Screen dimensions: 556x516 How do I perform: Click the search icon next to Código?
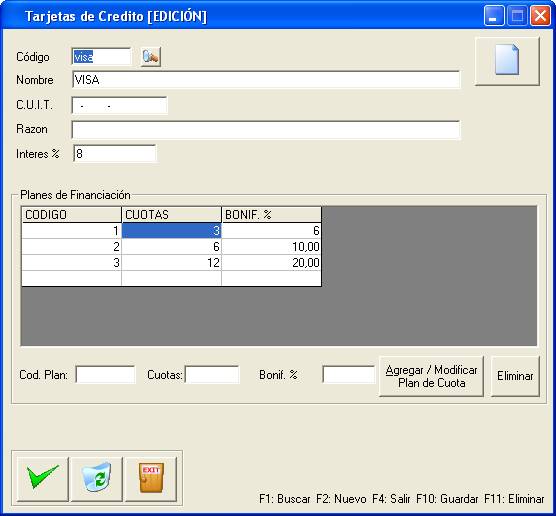coord(151,57)
